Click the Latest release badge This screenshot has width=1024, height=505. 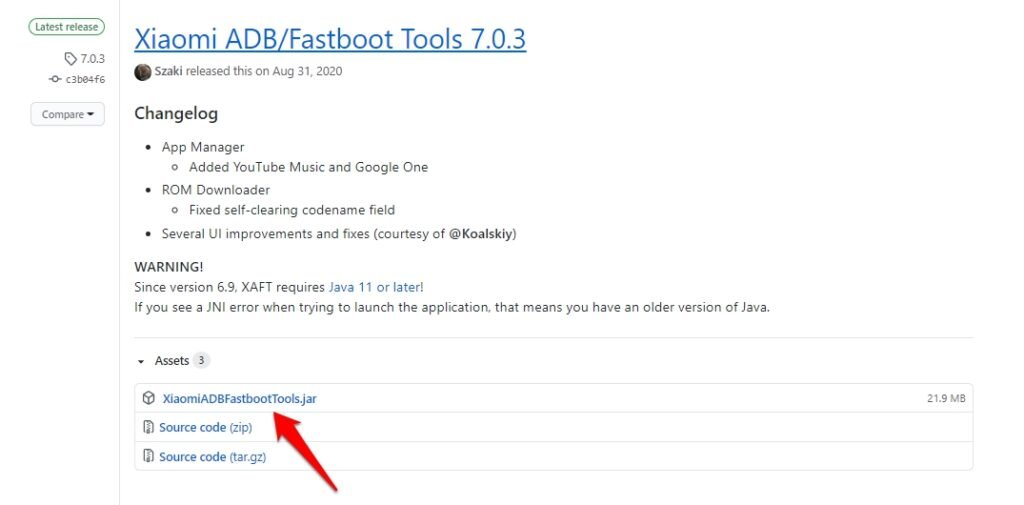(x=67, y=27)
